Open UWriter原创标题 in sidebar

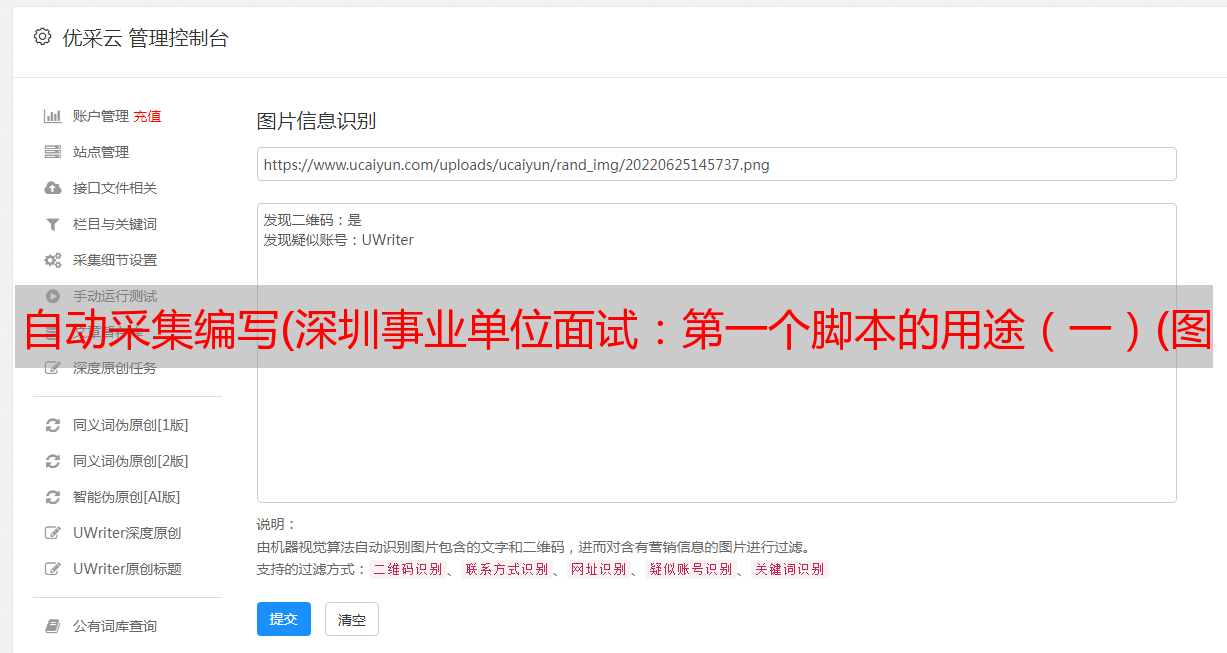tap(127, 569)
